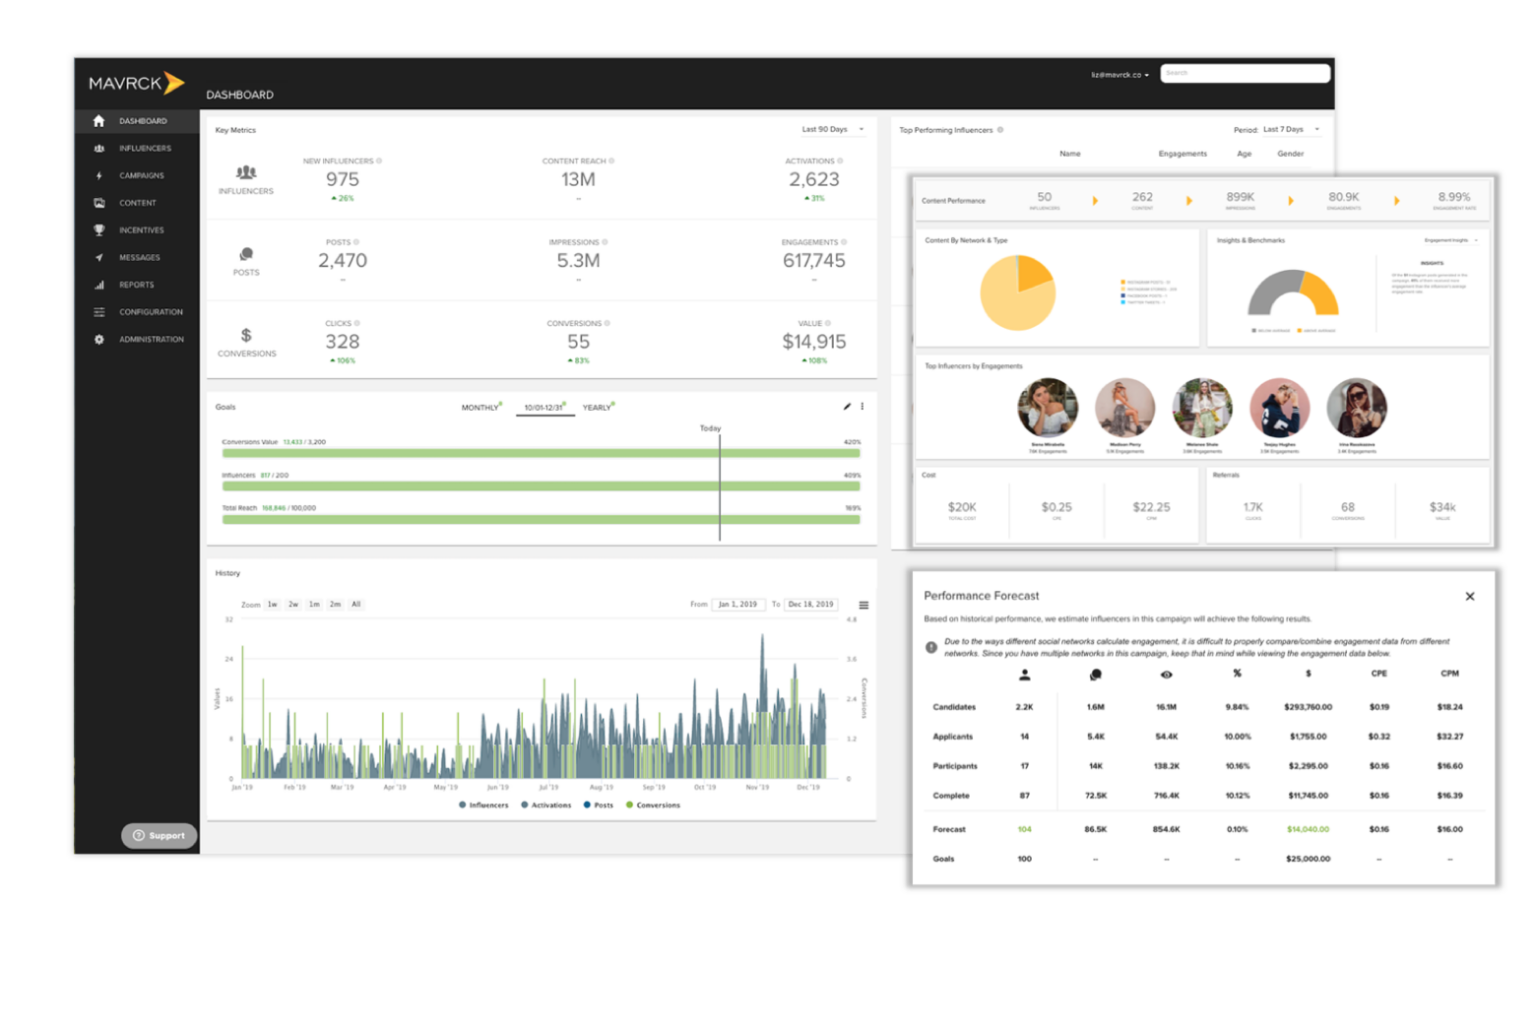
Task: Toggle the Activations series in chart legend
Action: click(x=545, y=805)
